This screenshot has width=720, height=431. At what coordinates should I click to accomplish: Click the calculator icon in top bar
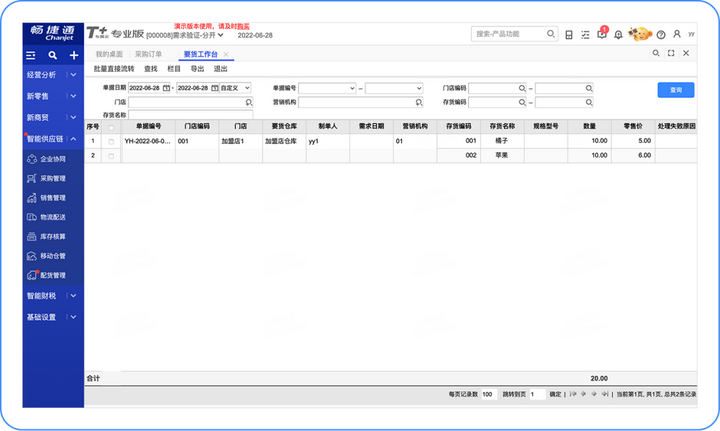(x=569, y=35)
